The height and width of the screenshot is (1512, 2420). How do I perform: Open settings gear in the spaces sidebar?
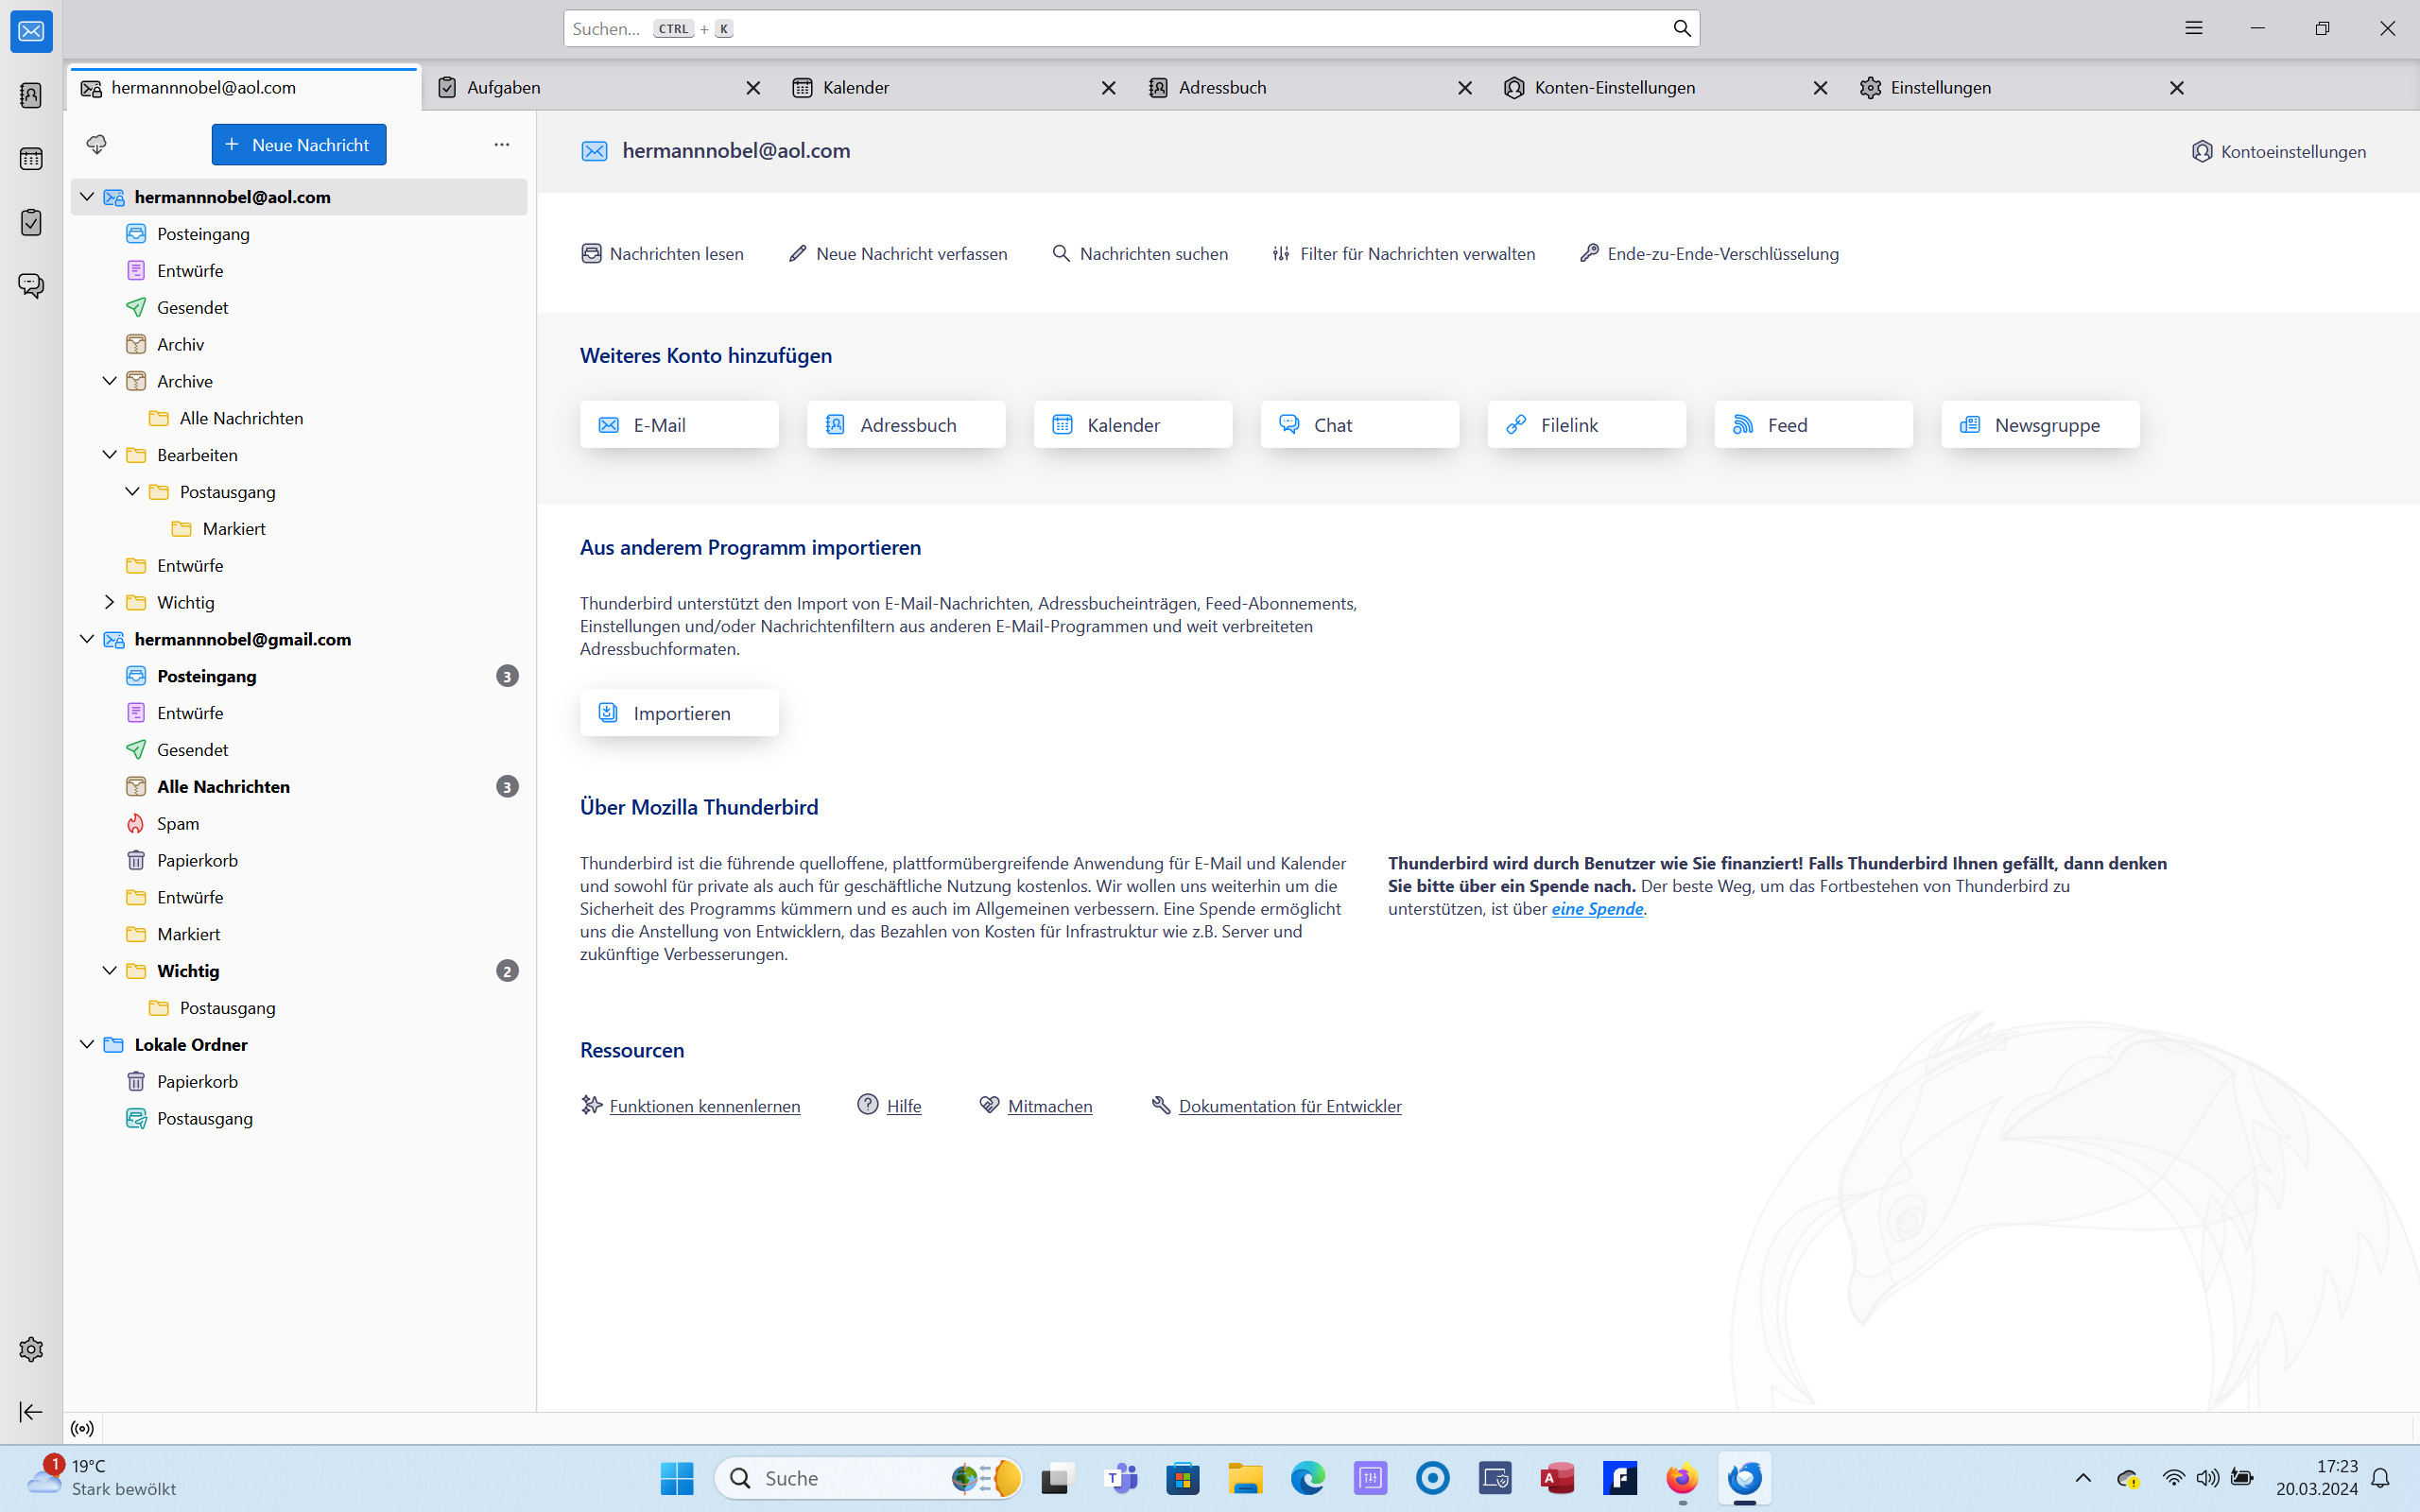pos(31,1349)
